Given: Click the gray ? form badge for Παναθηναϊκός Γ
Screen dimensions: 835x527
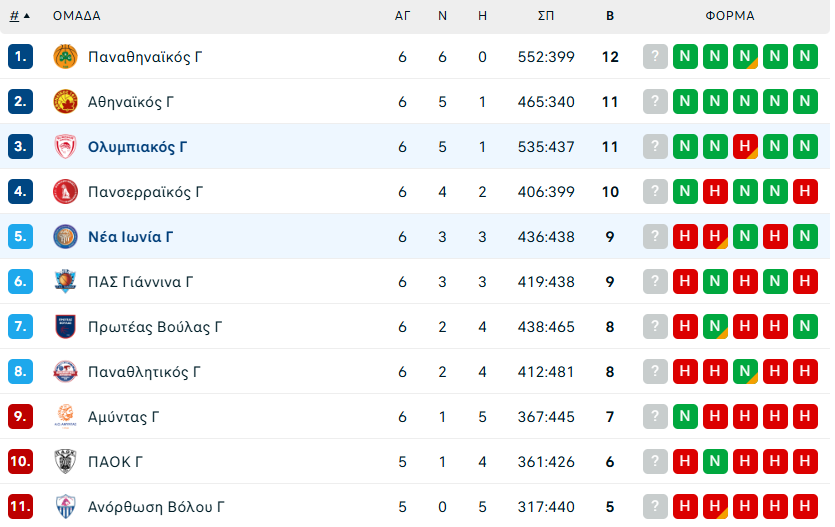Looking at the screenshot, I should 655,57.
